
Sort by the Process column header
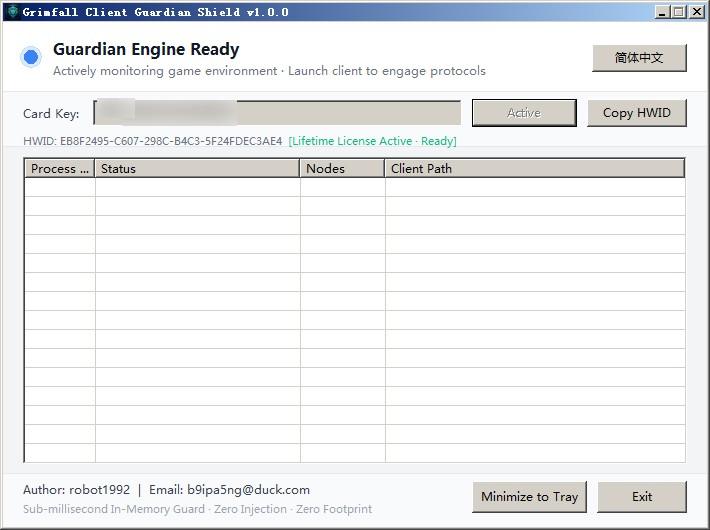point(59,169)
